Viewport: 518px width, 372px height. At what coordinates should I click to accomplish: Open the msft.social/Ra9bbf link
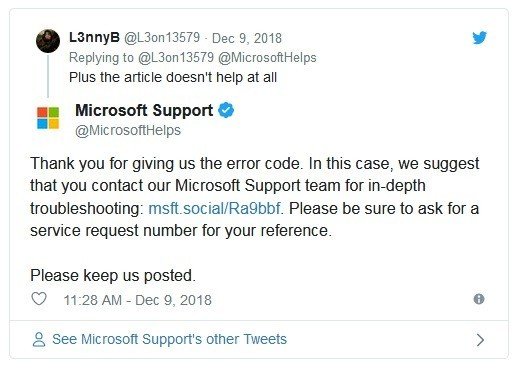pos(215,209)
